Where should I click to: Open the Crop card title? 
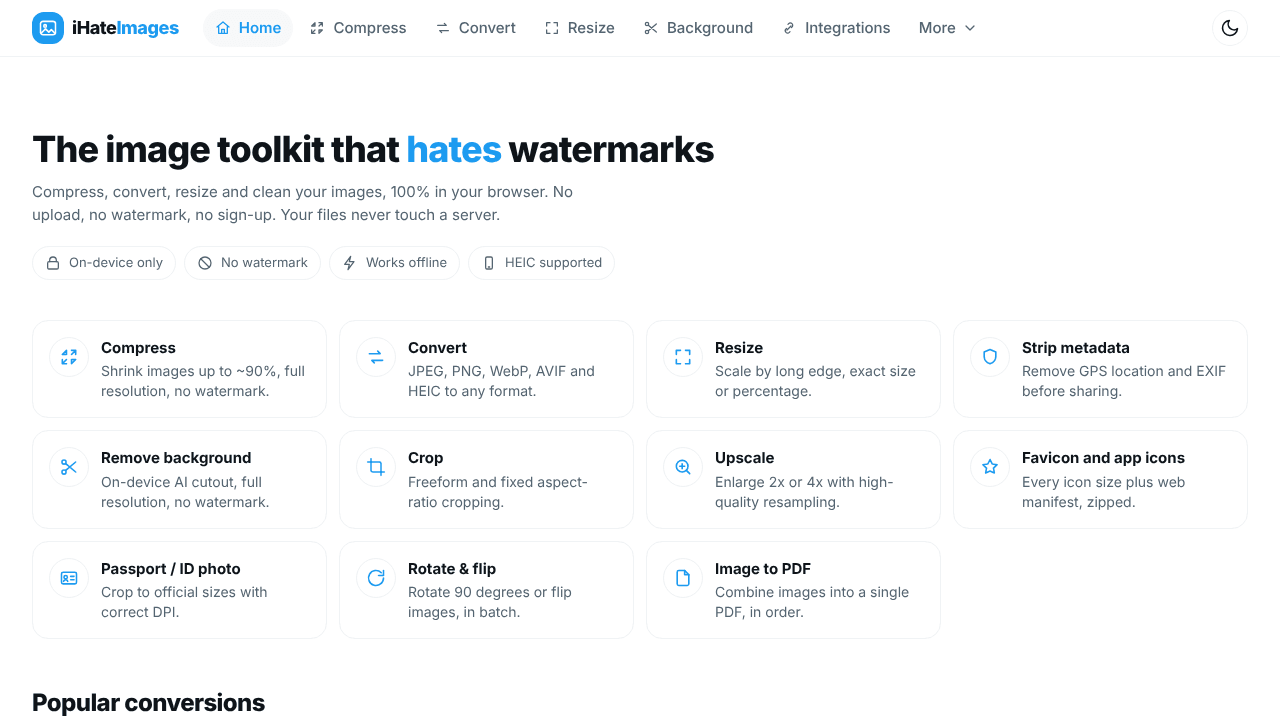click(425, 458)
